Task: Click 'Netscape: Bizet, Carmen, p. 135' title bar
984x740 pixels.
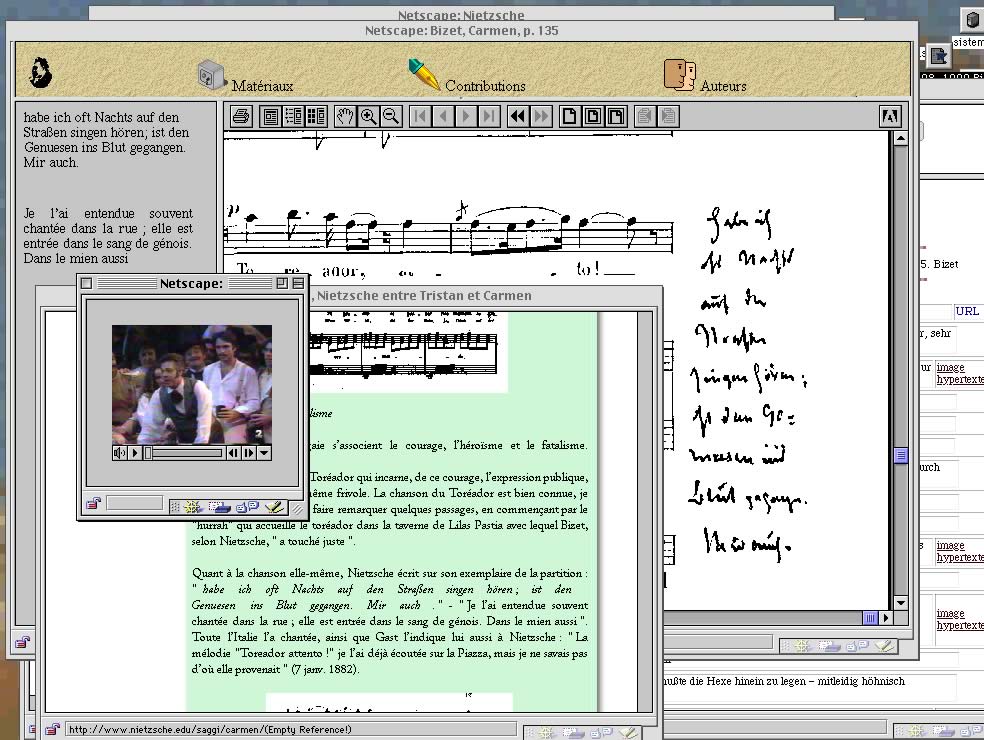Action: pyautogui.click(x=461, y=30)
